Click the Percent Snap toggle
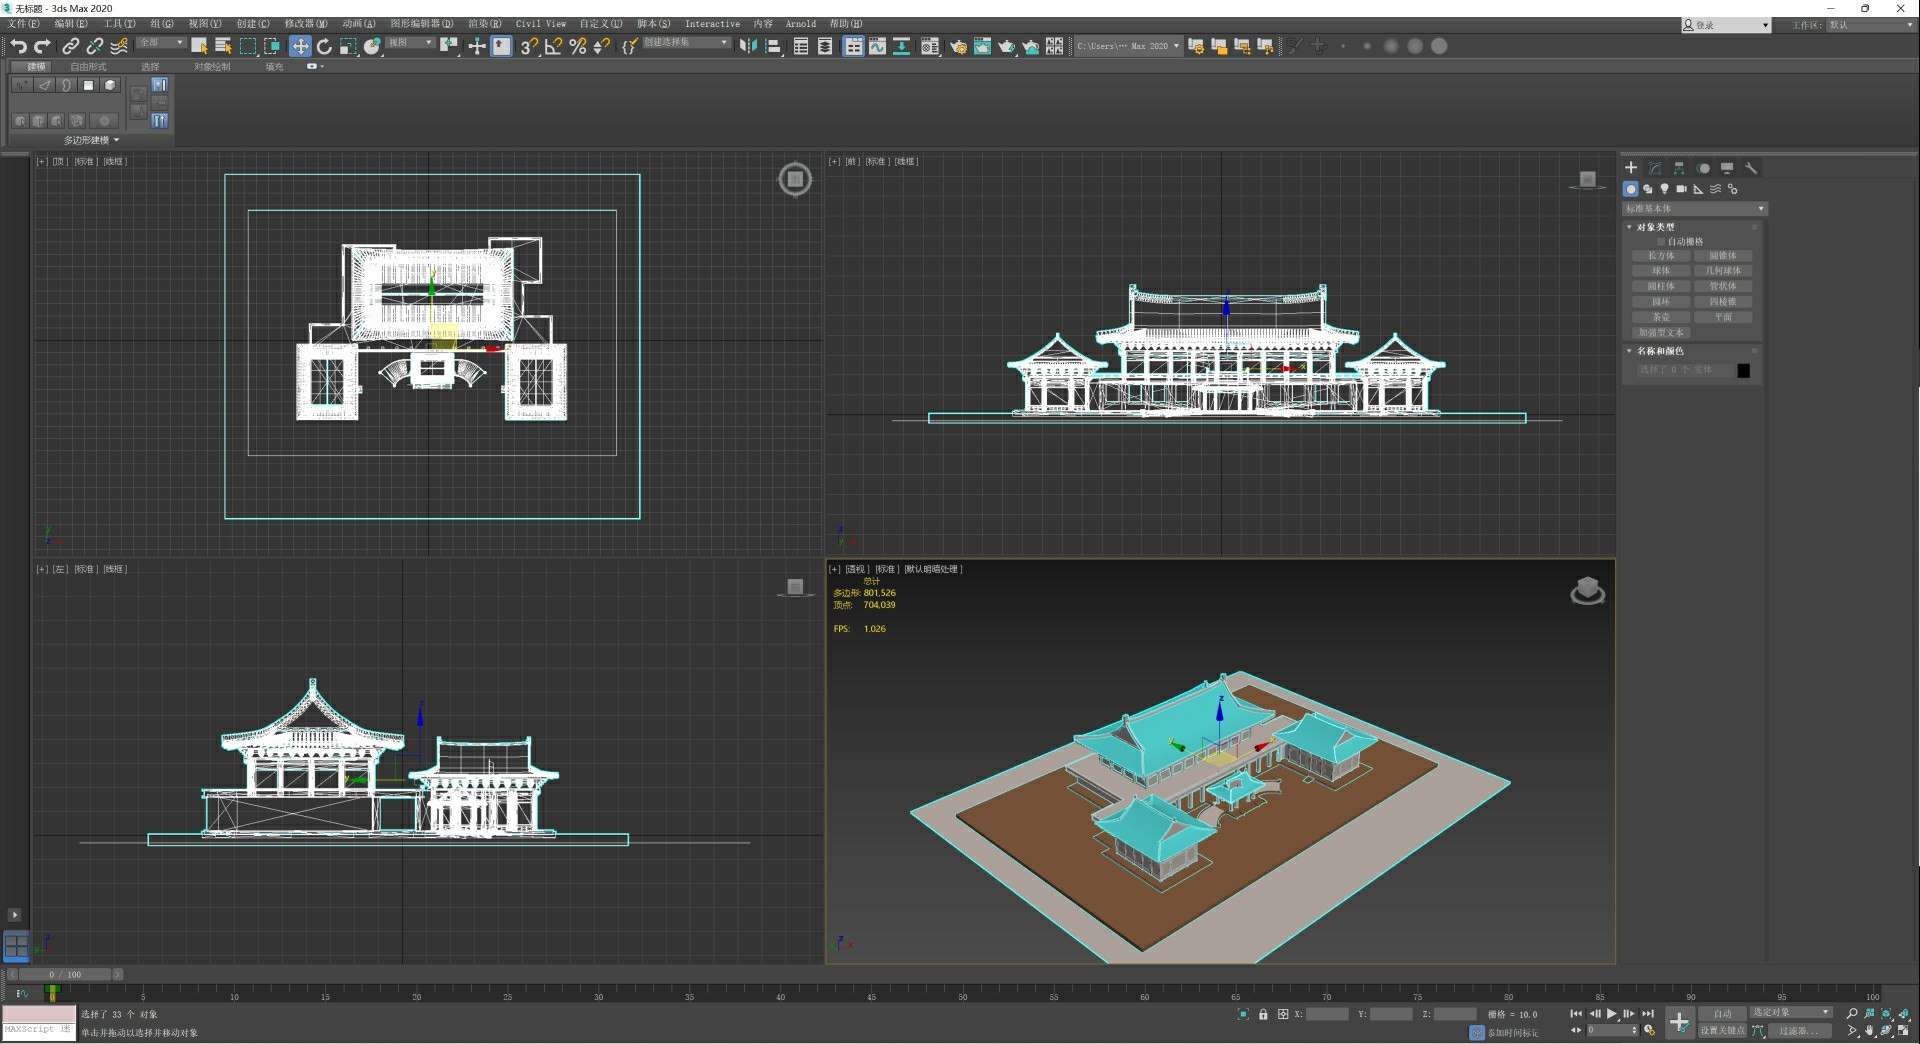The image size is (1920, 1044). [577, 46]
